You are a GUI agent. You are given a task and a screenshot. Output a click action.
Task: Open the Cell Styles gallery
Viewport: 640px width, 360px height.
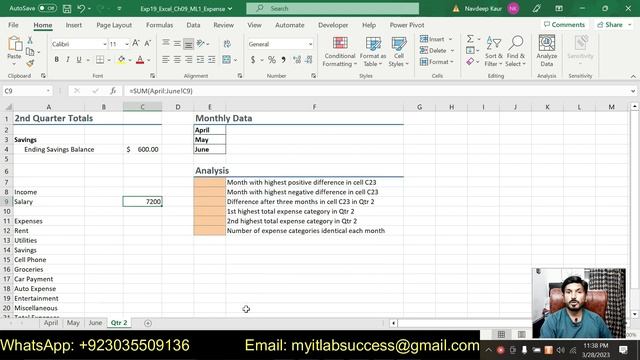coord(398,52)
